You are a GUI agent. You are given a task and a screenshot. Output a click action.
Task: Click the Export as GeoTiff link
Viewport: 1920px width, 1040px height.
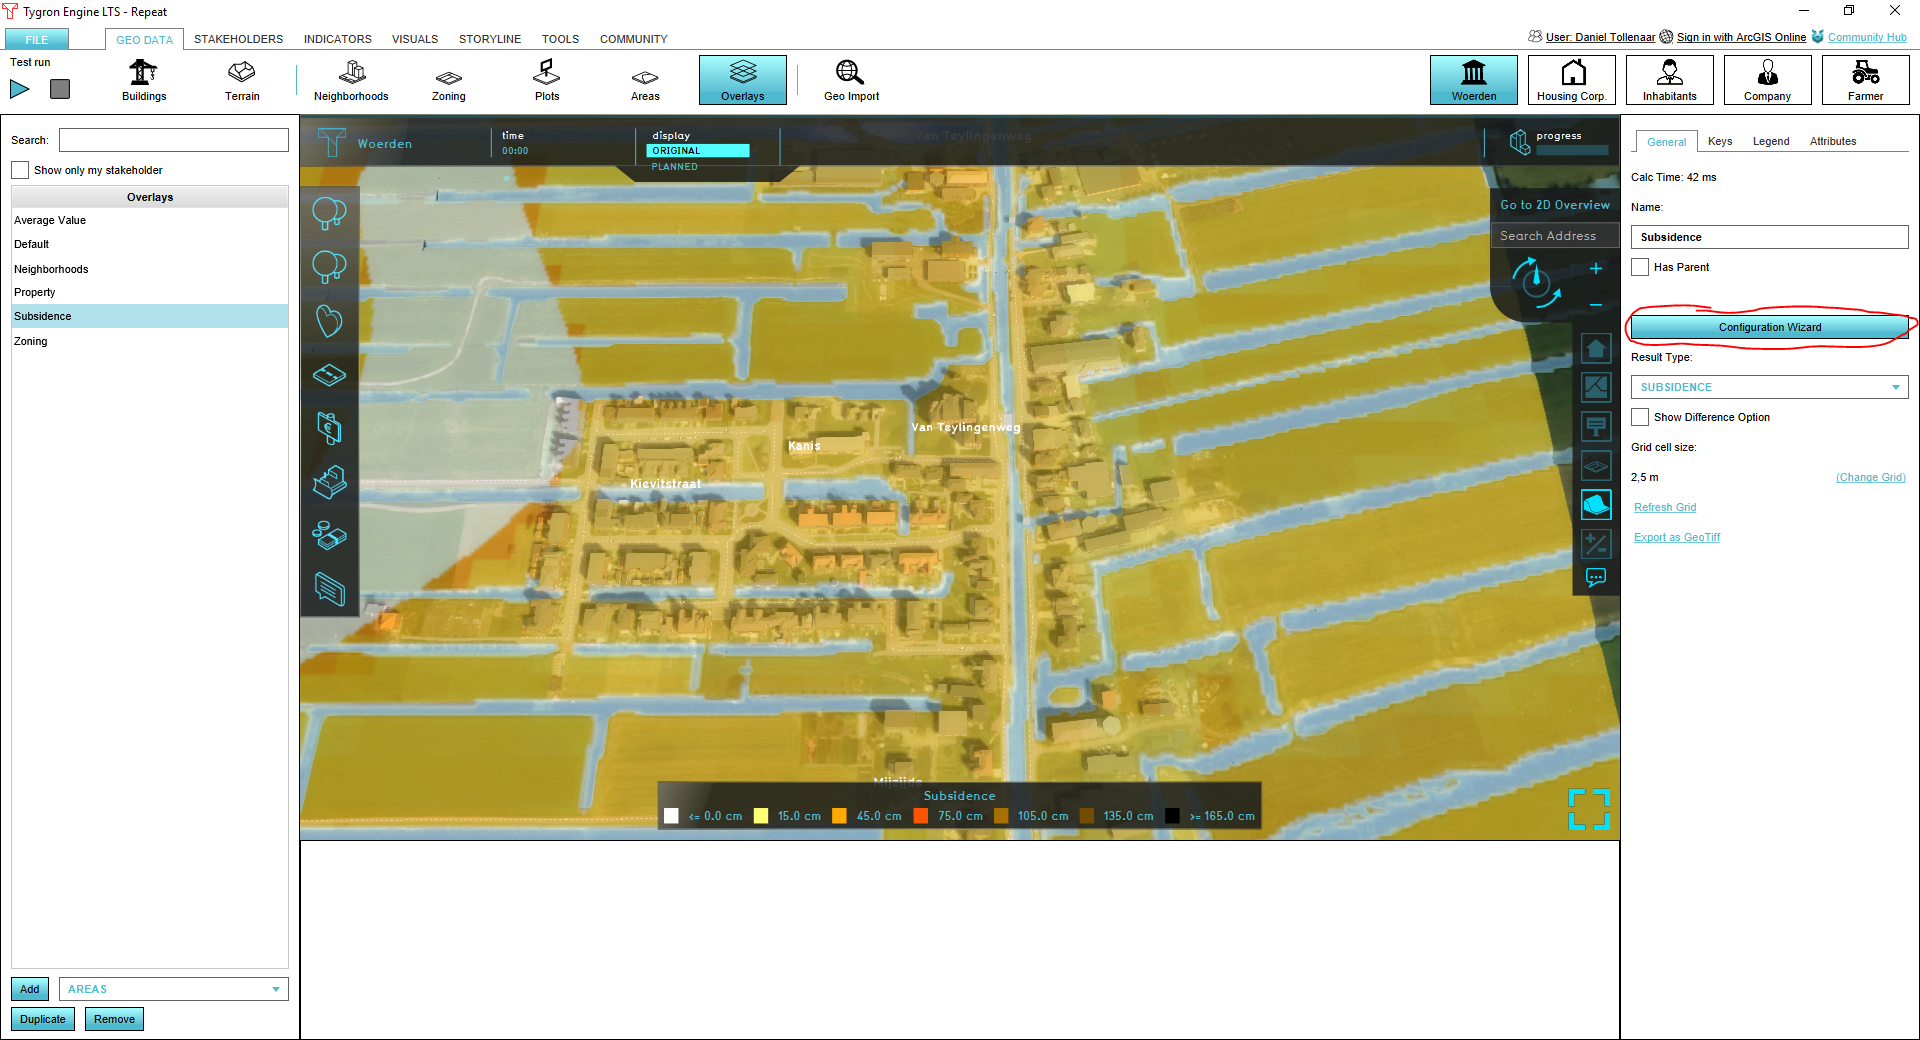[1676, 537]
